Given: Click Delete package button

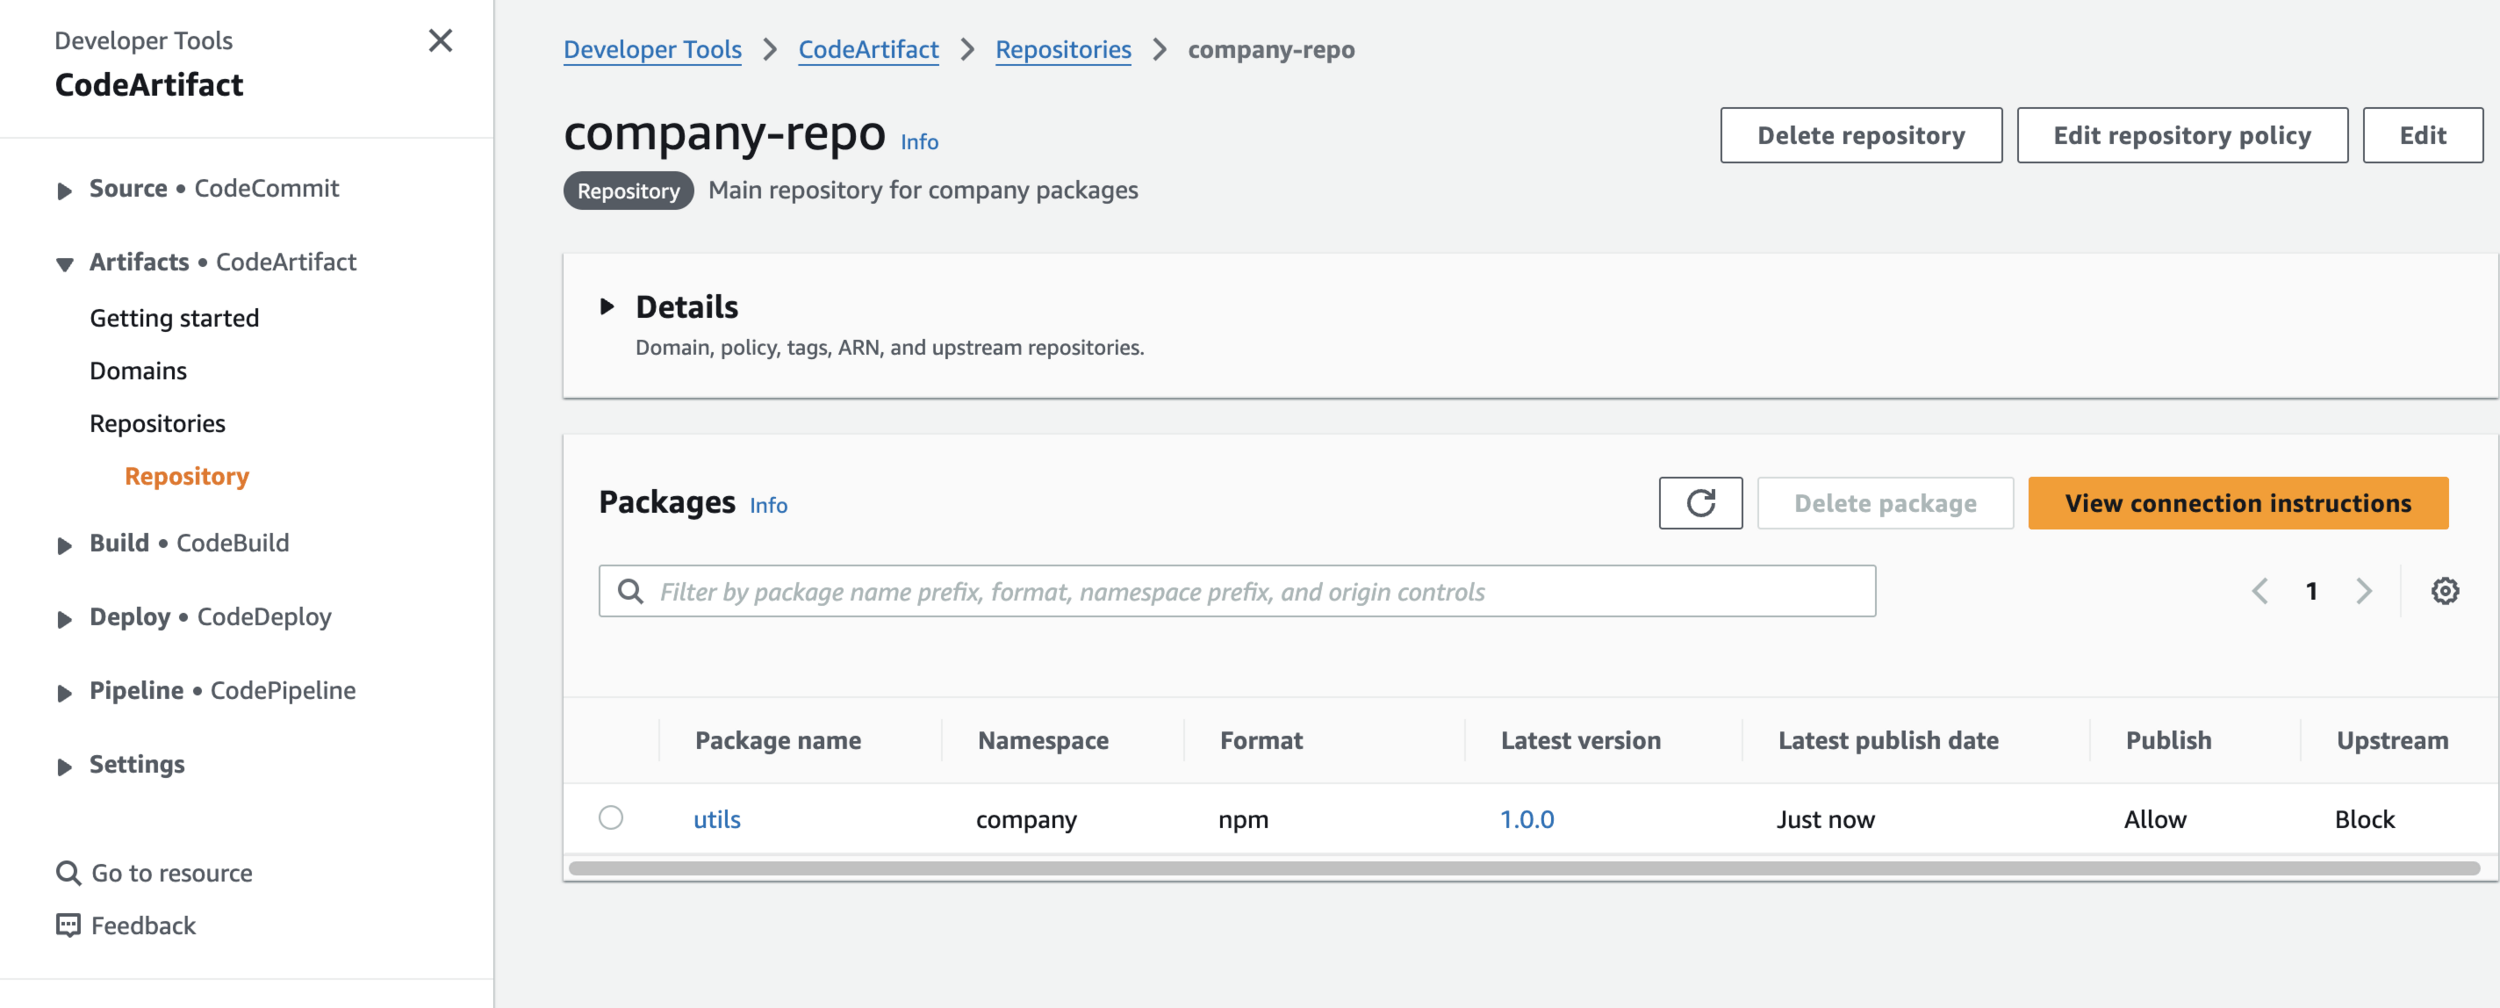Looking at the screenshot, I should tap(1885, 503).
